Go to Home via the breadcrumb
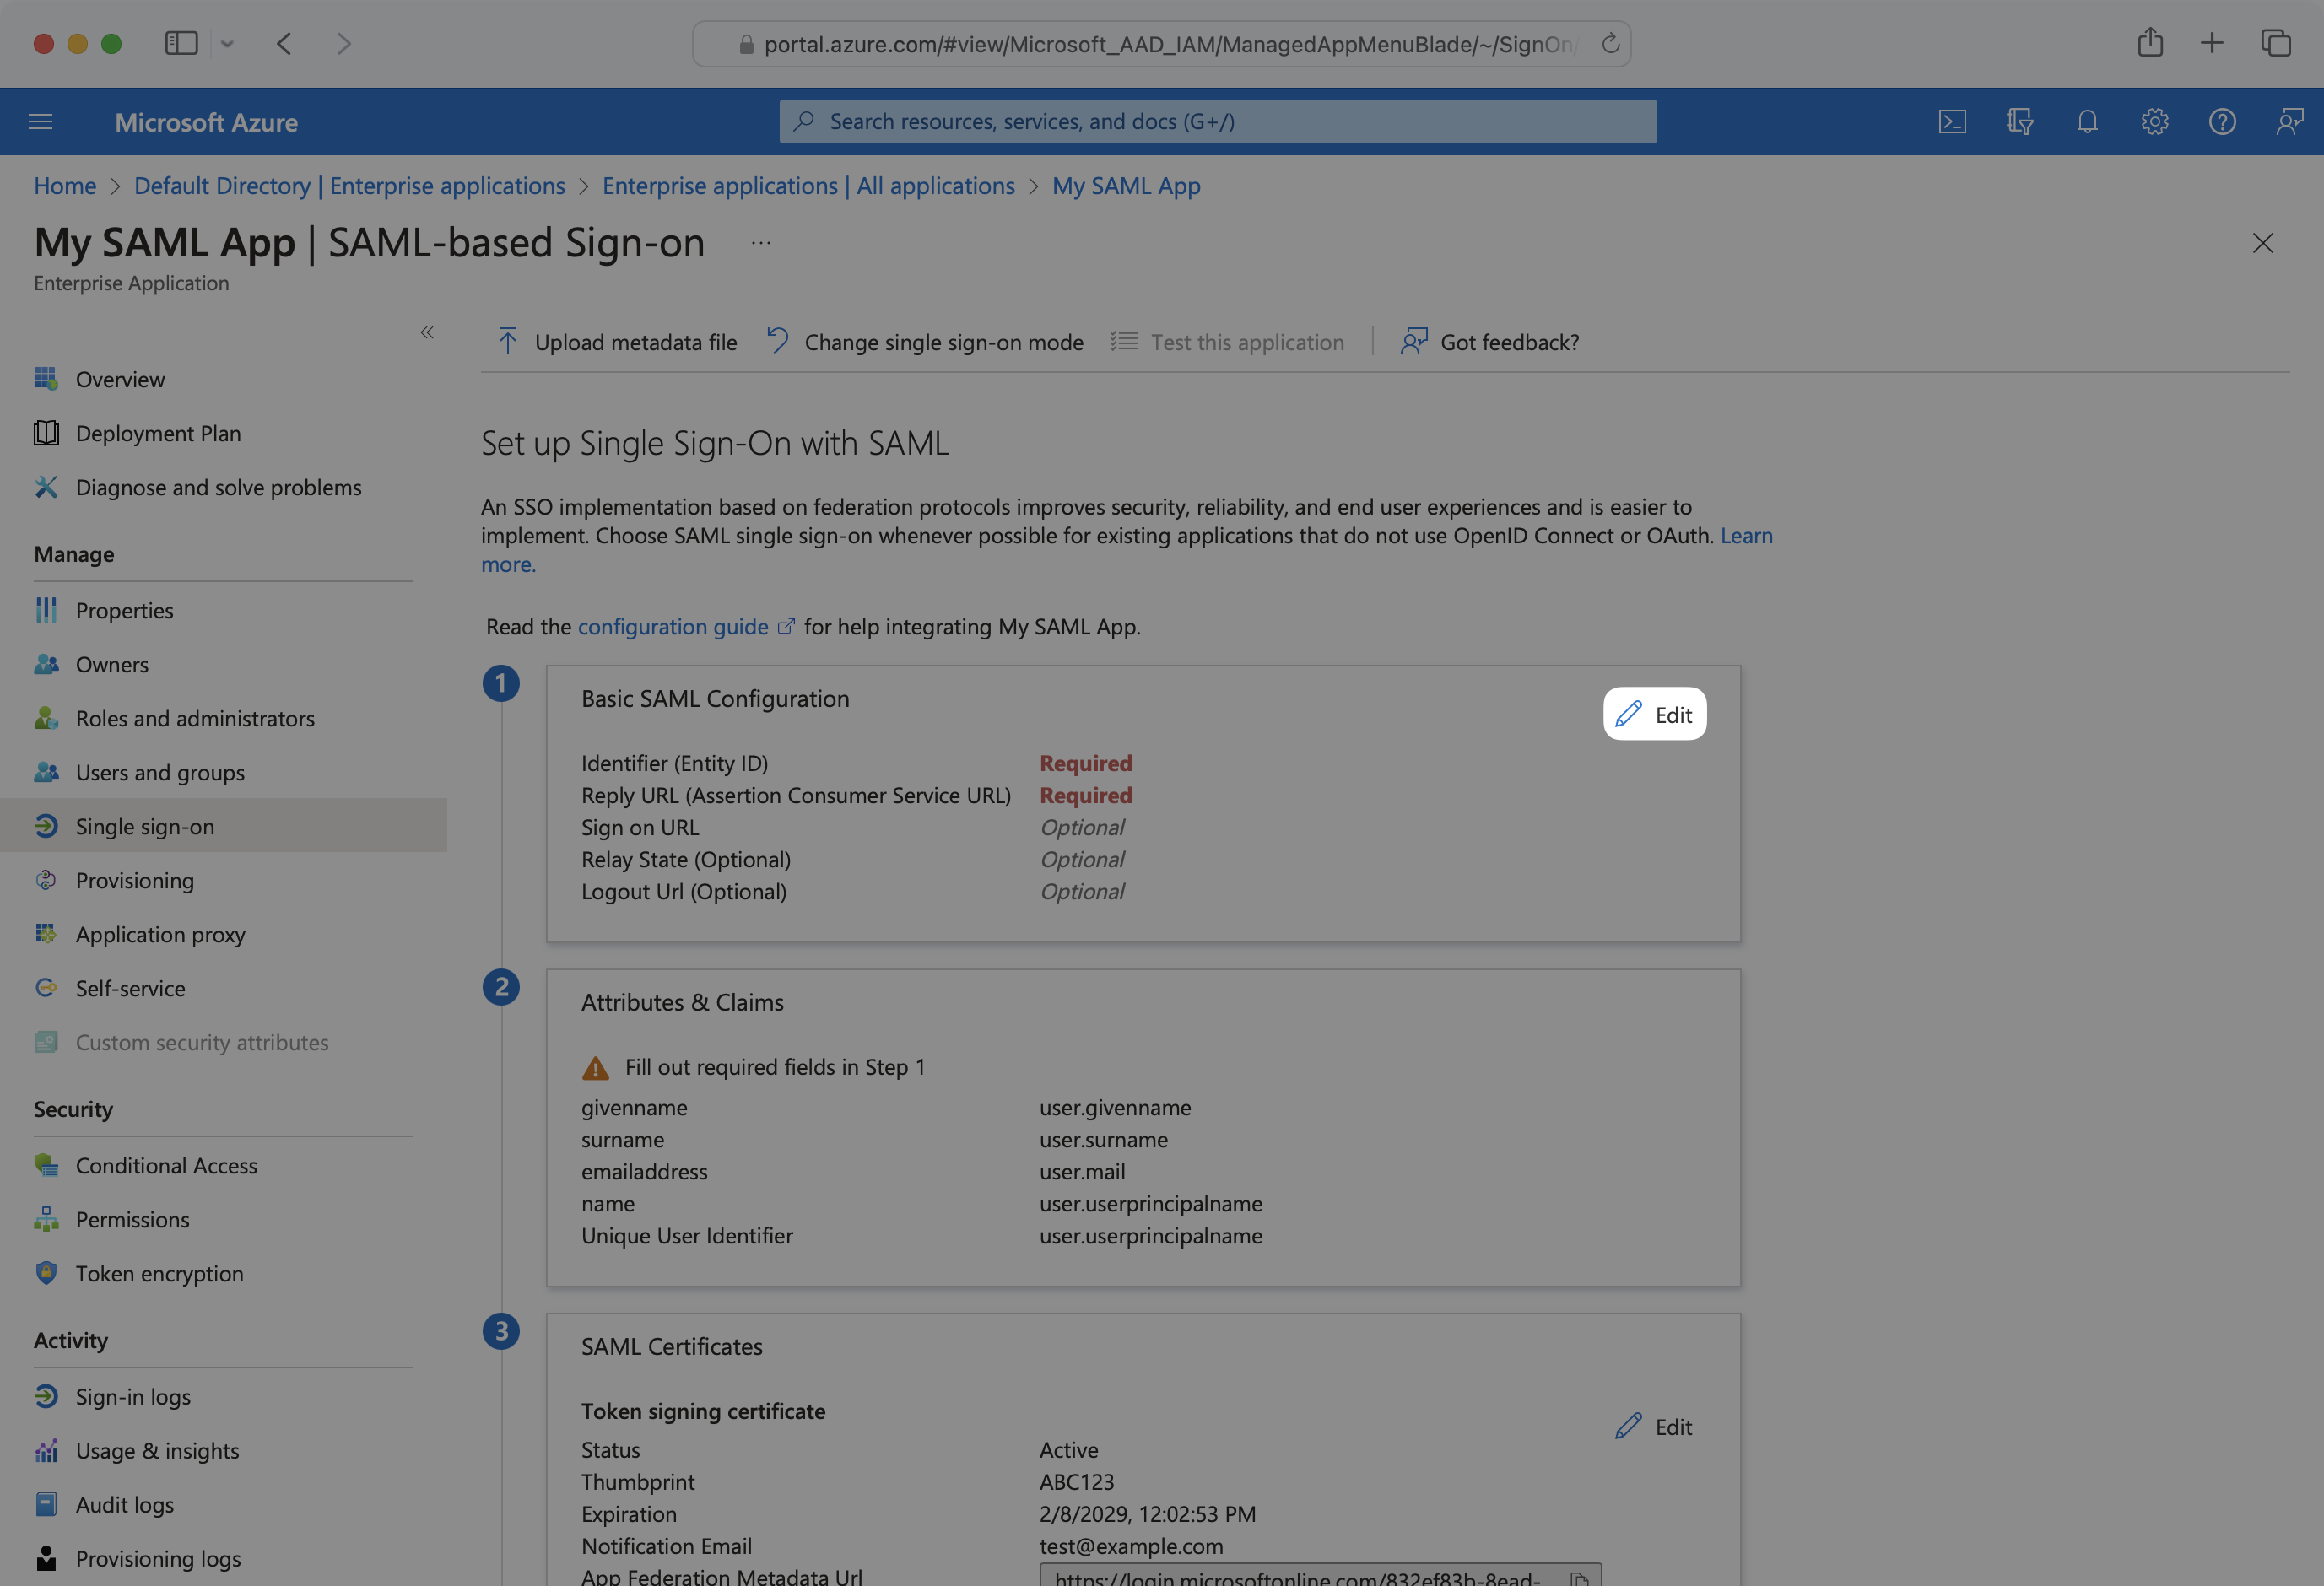This screenshot has height=1586, width=2324. point(64,185)
